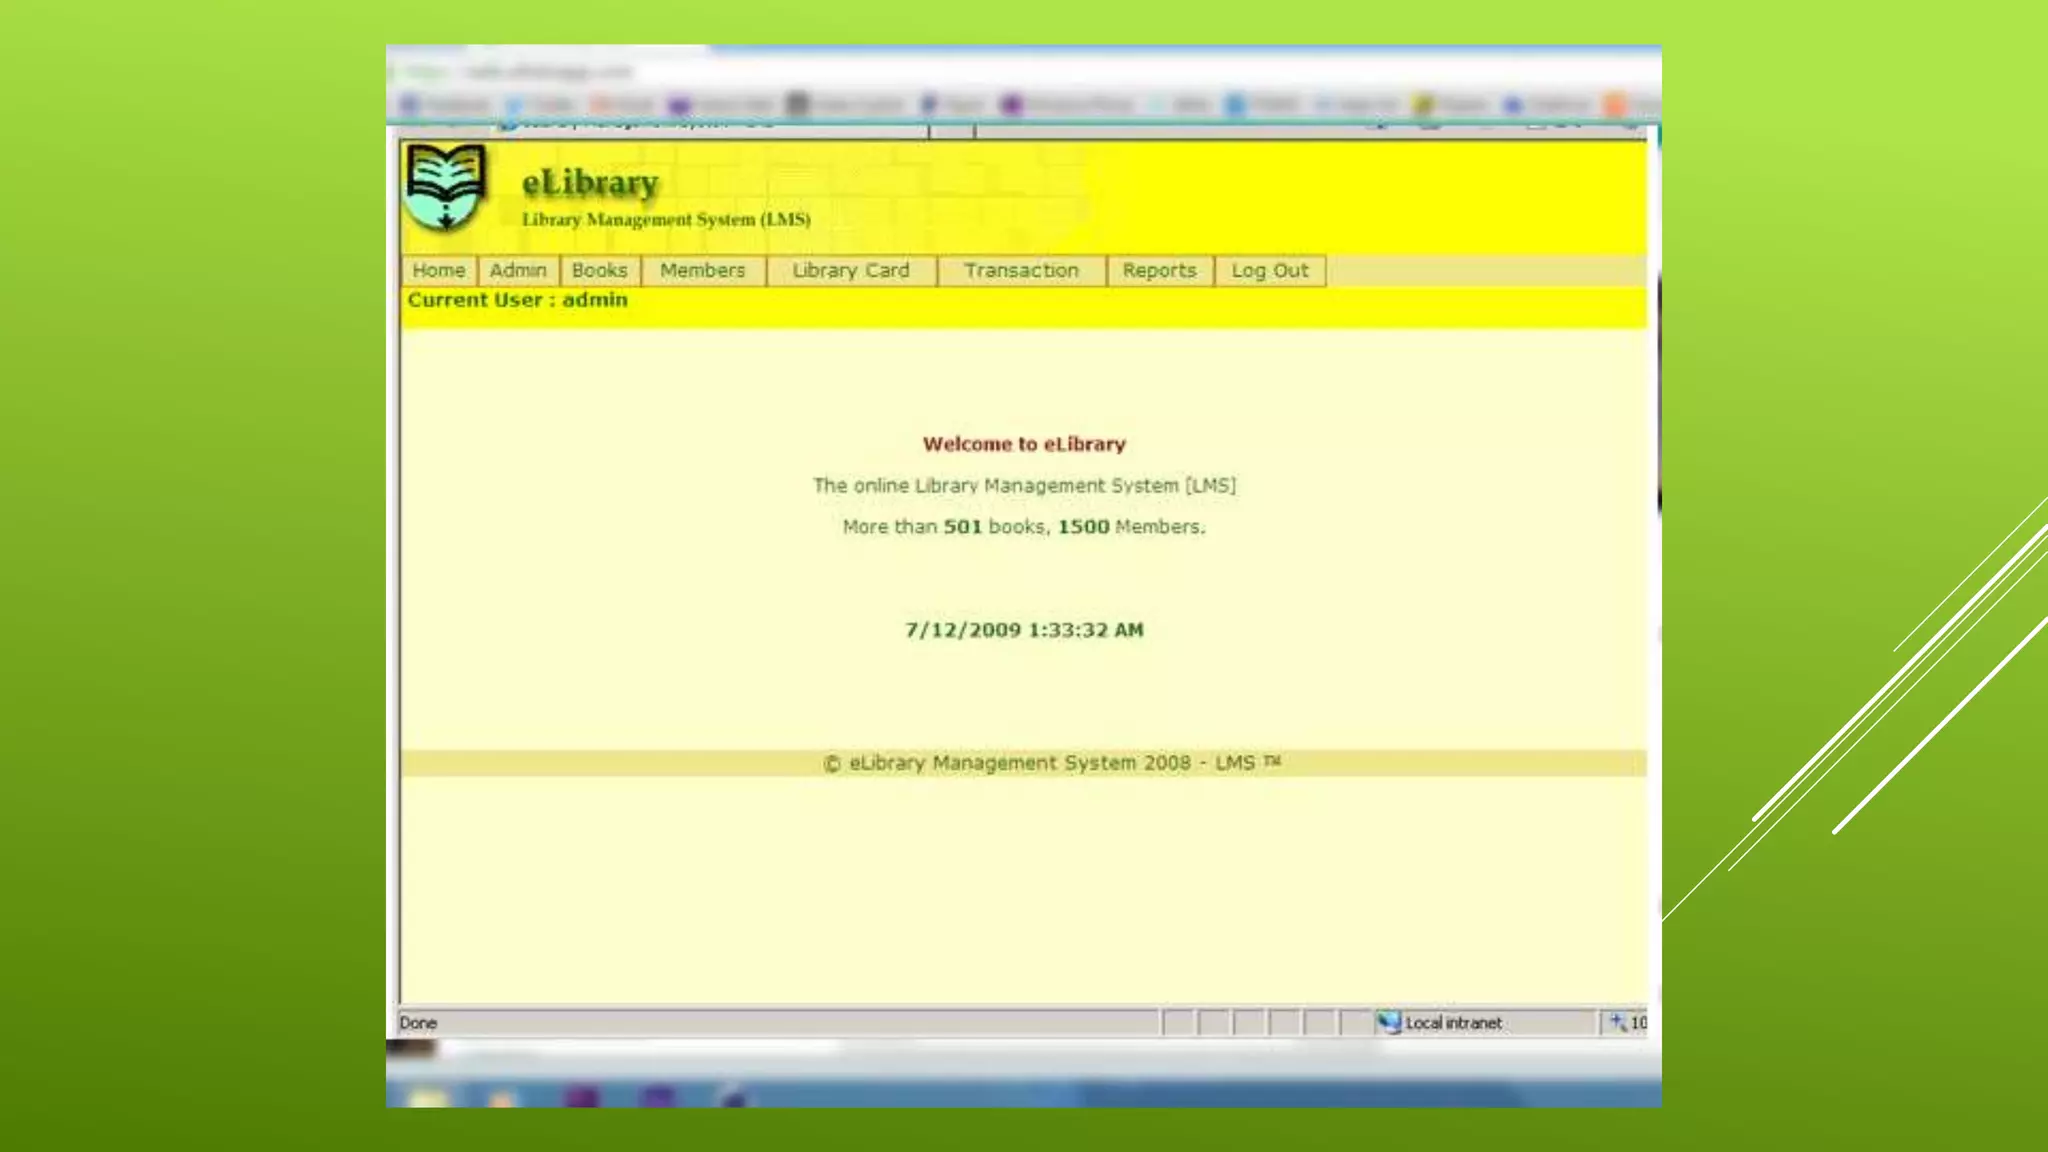
Task: Open the Home menu item
Action: click(x=439, y=271)
